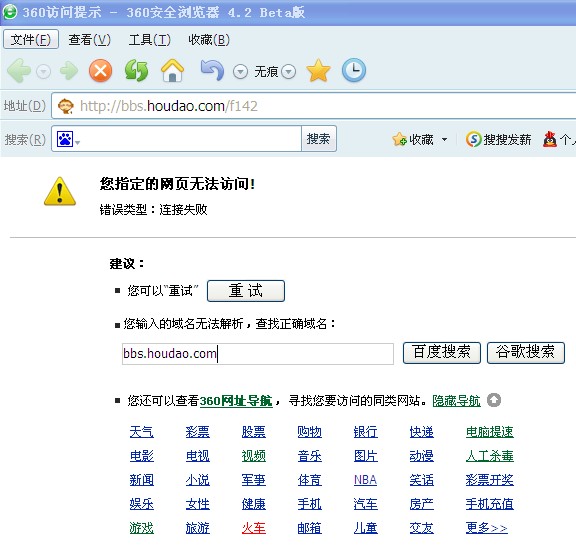Open the 军事 link
The width and height of the screenshot is (576, 547).
[x=253, y=480]
